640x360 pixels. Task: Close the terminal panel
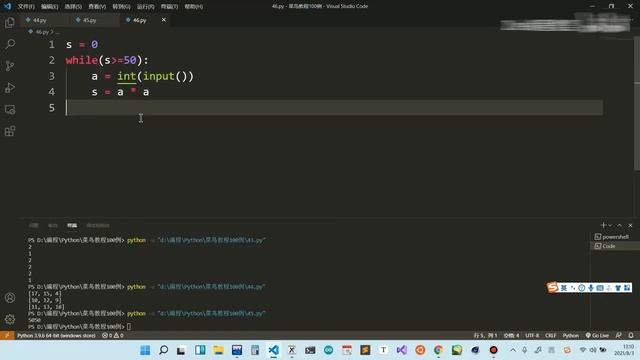click(630, 225)
